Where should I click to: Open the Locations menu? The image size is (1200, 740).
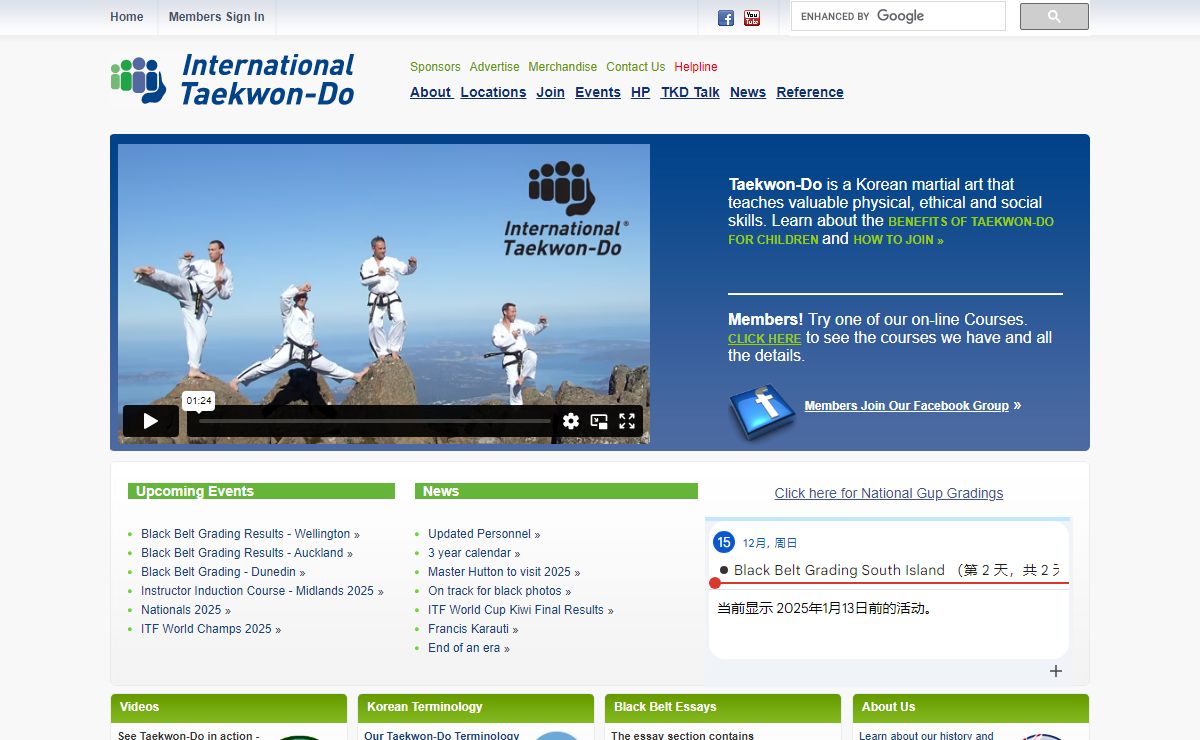pyautogui.click(x=493, y=92)
